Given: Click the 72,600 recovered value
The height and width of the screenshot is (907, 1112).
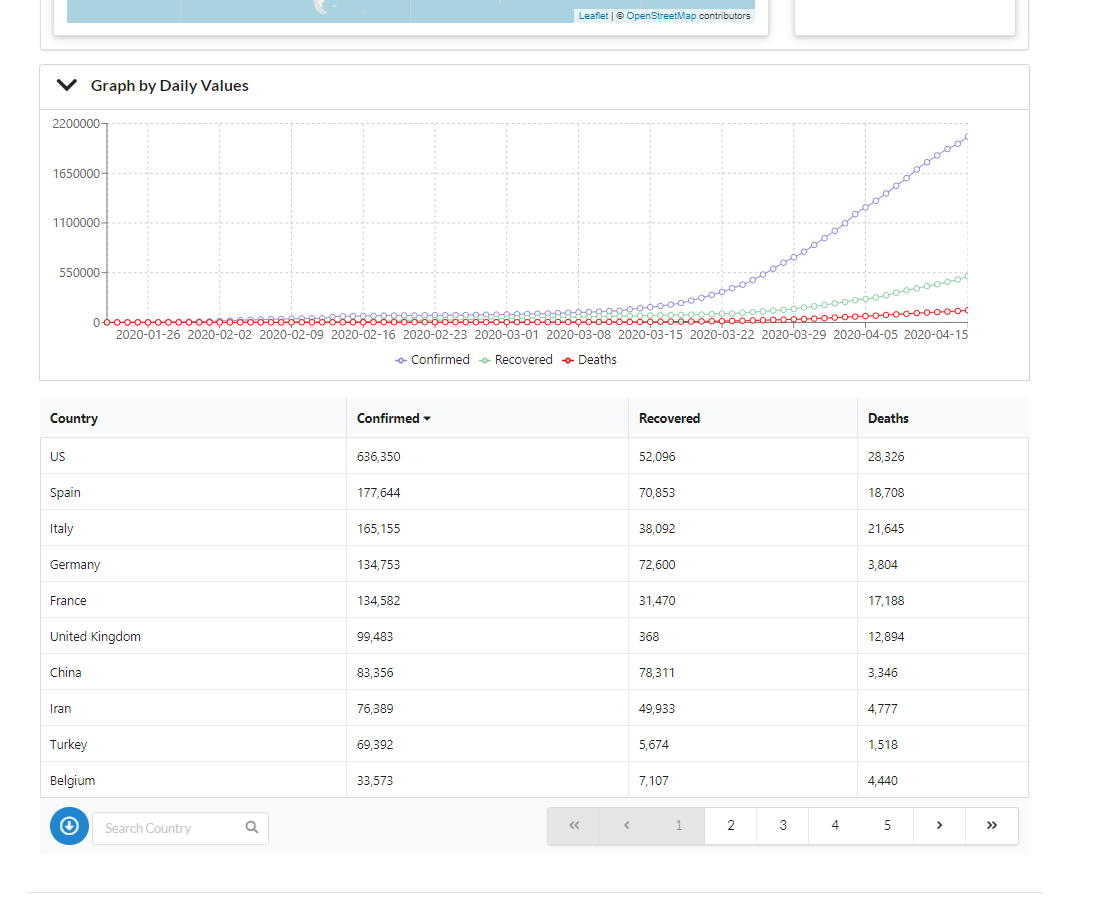Looking at the screenshot, I should (657, 565).
